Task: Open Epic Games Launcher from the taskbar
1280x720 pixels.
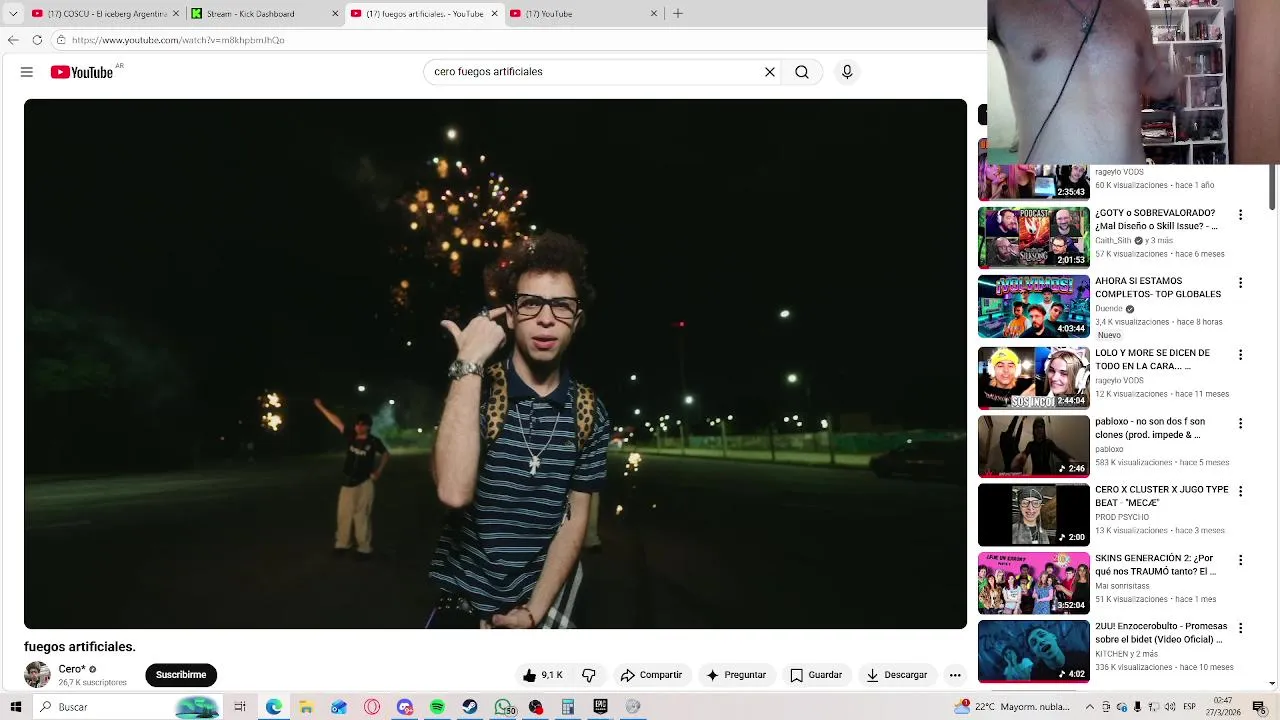Action: click(x=600, y=707)
